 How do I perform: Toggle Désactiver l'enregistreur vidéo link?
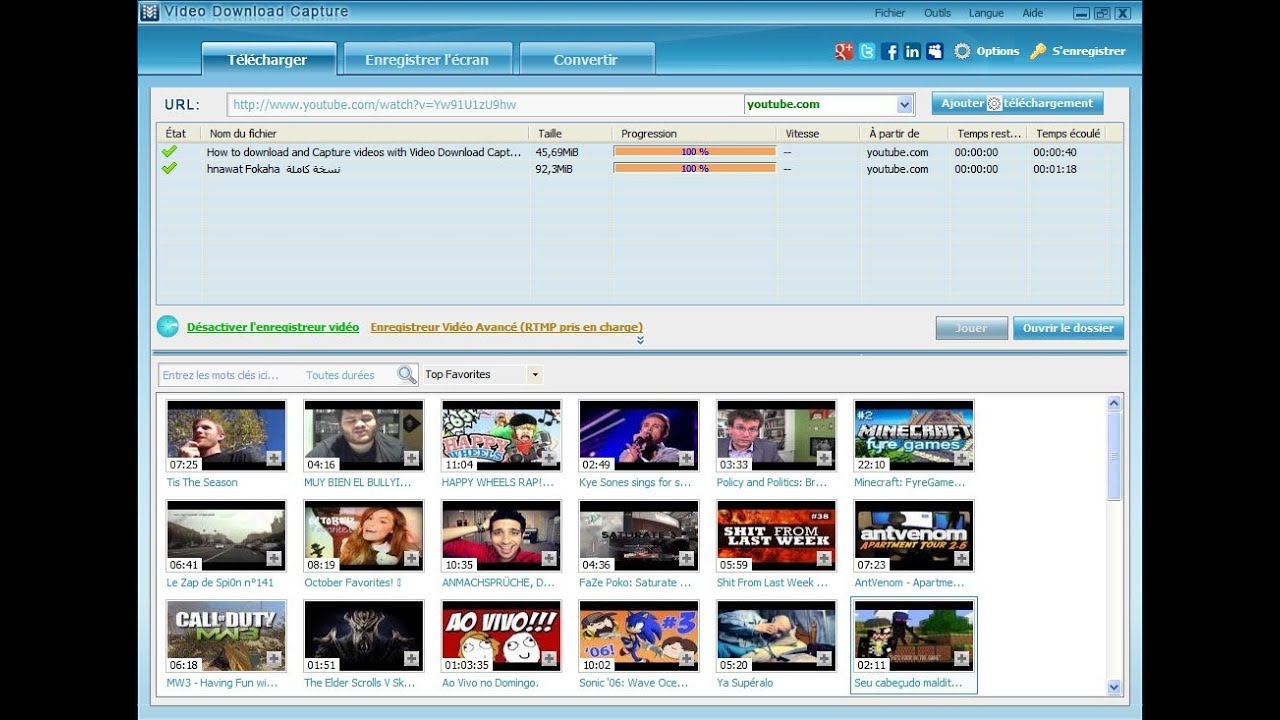272,327
